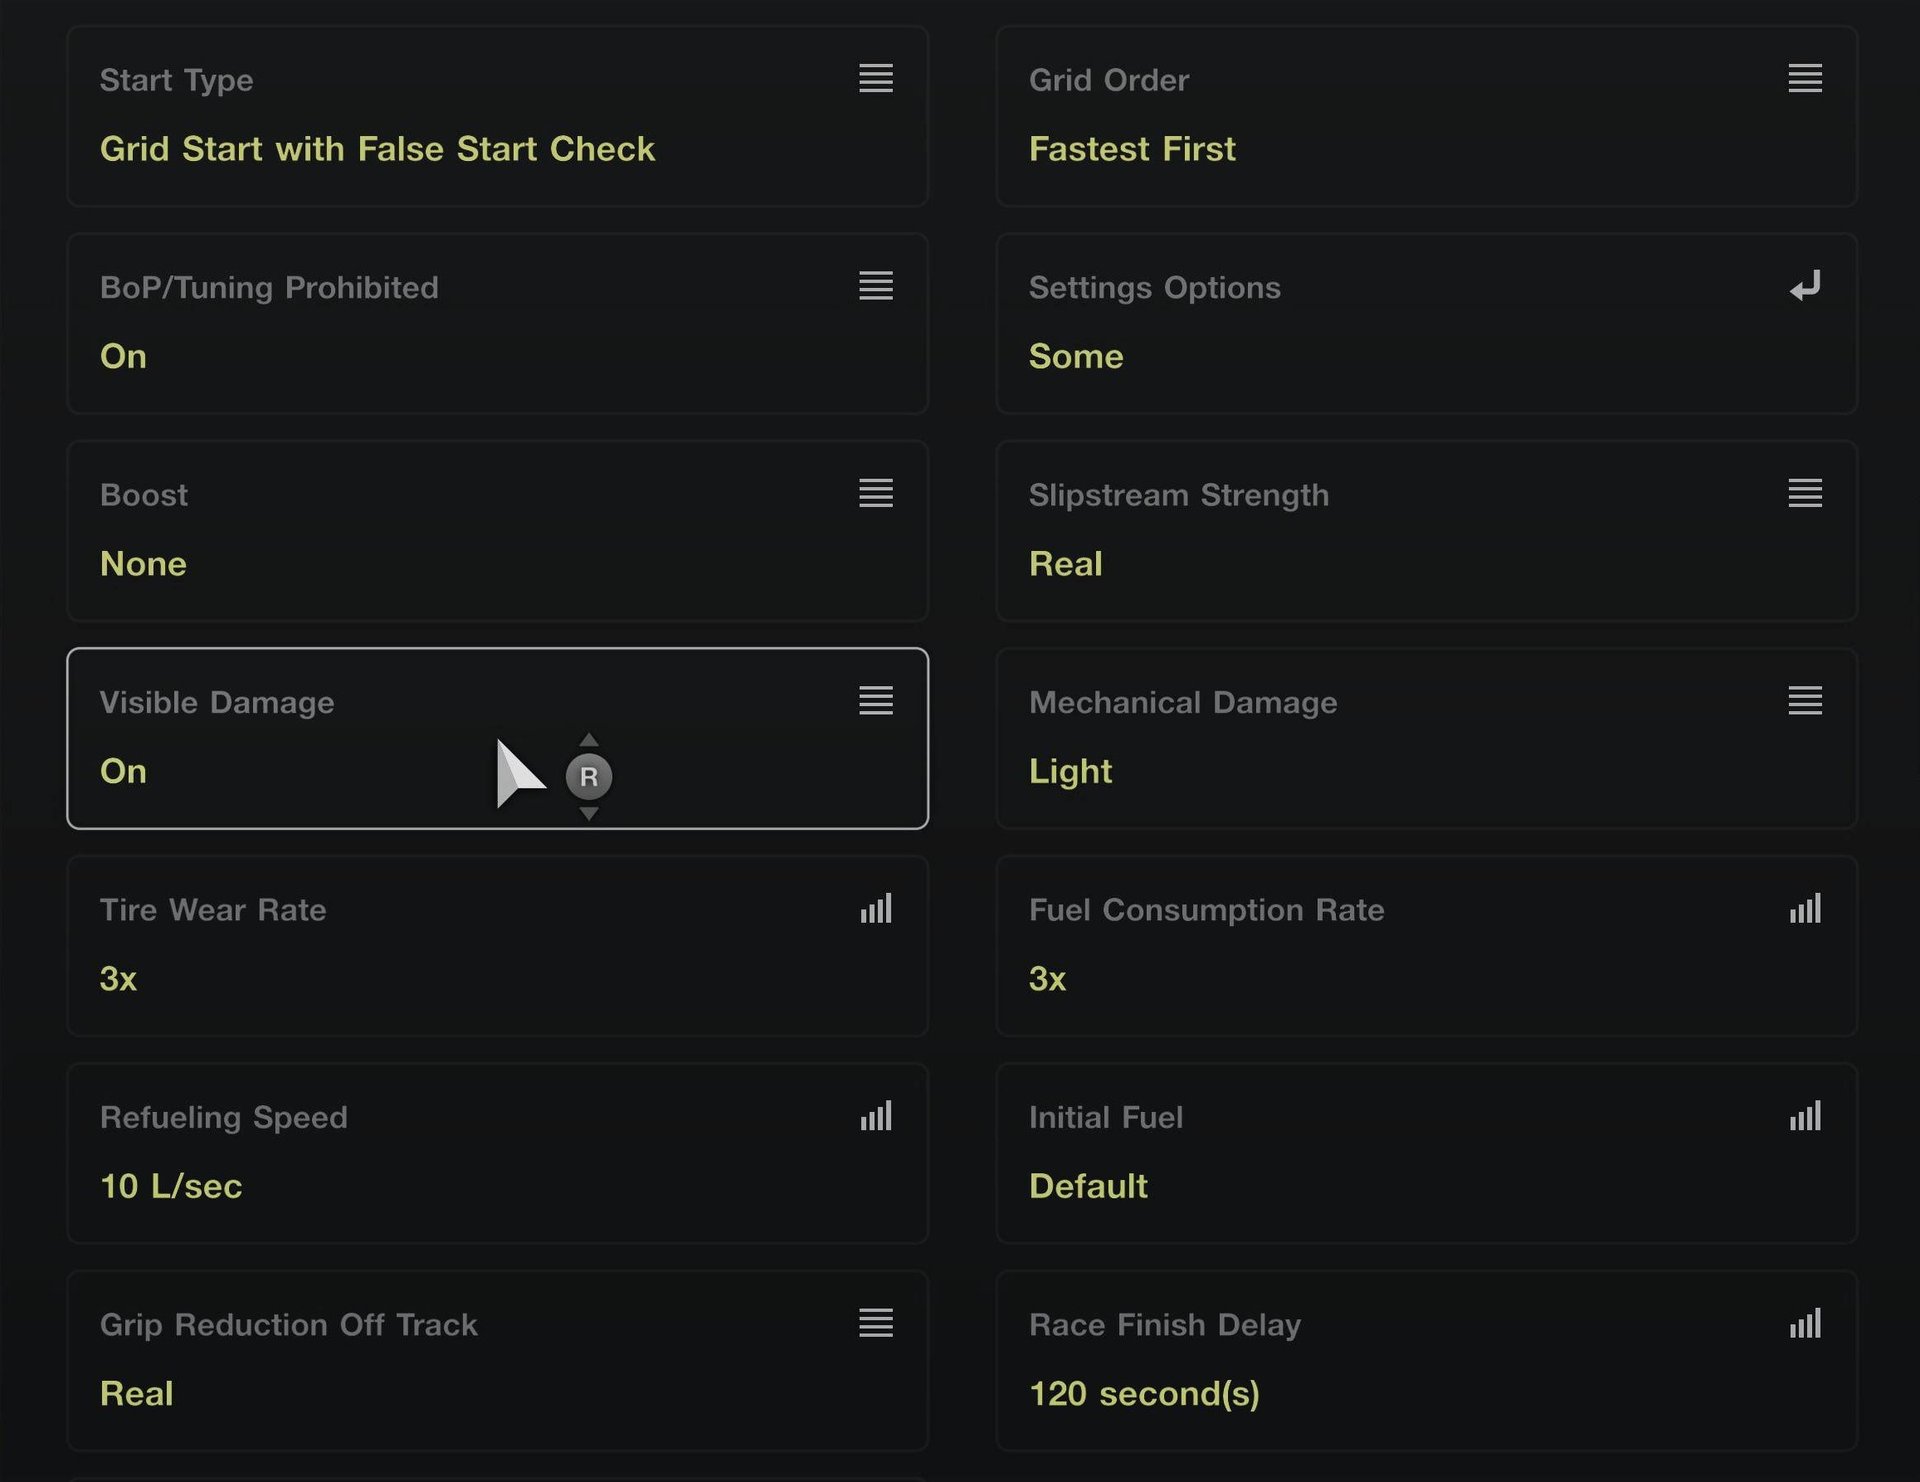Open the Mechanical Damage options list

pos(1804,700)
